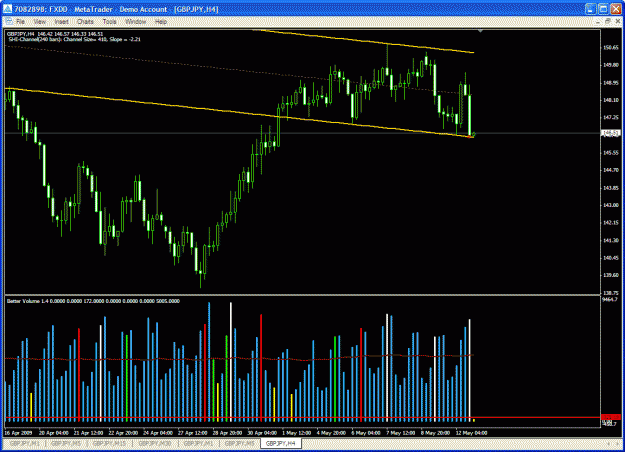
Task: Click the chart document icon beside File
Action: pyautogui.click(x=9, y=22)
